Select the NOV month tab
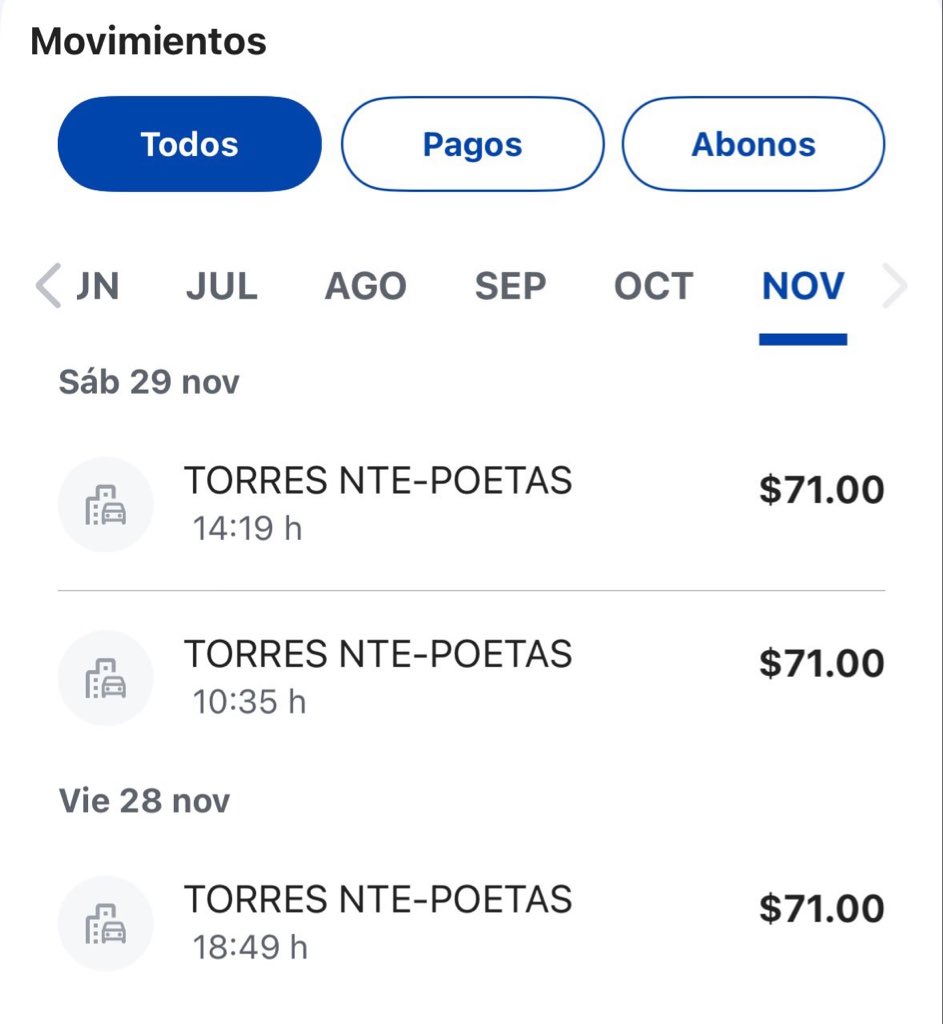Viewport: 943px width, 1024px height. (803, 287)
